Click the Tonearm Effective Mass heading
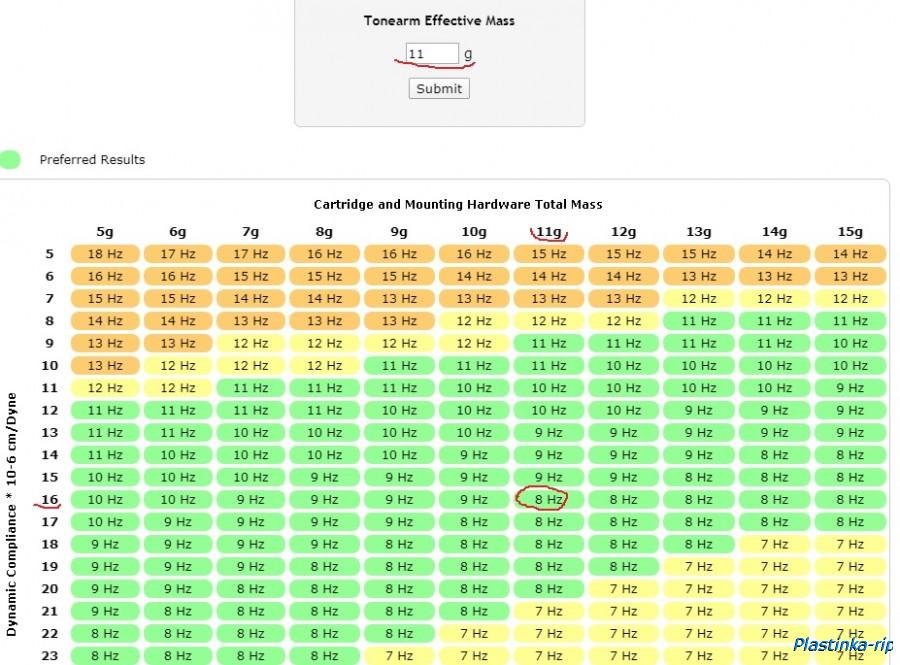This screenshot has height=665, width=900. point(439,20)
